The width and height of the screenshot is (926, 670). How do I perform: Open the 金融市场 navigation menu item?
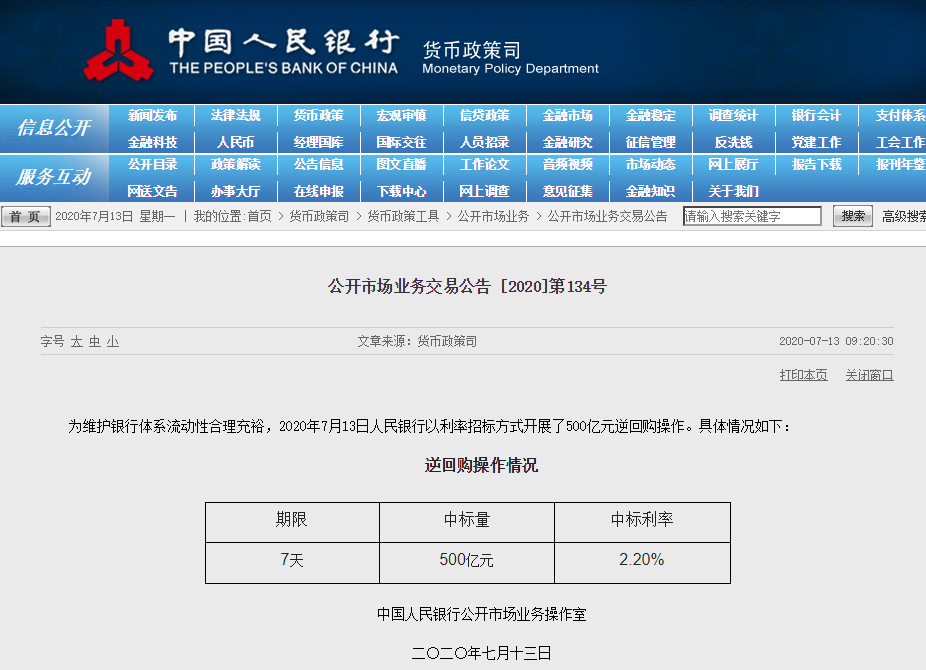click(567, 116)
